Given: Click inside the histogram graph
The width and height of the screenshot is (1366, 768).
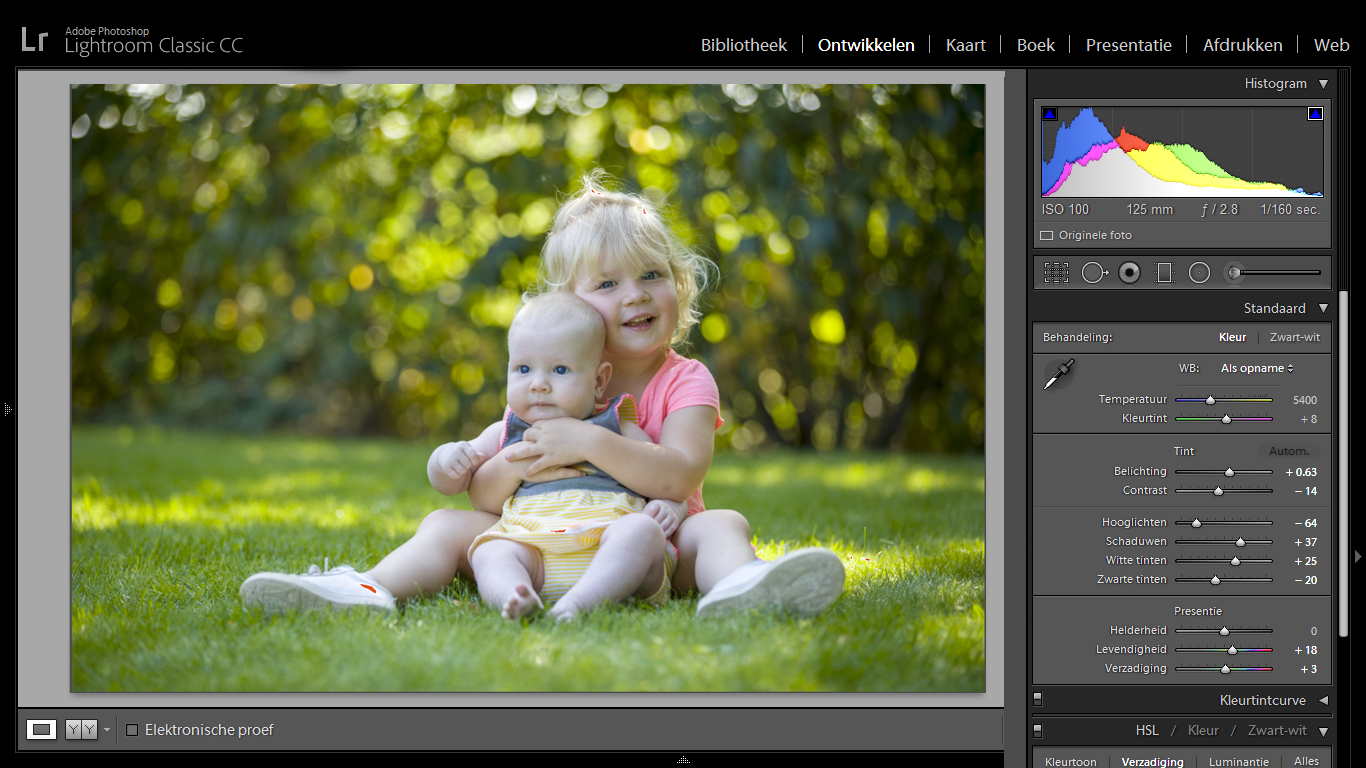Looking at the screenshot, I should (1182, 151).
